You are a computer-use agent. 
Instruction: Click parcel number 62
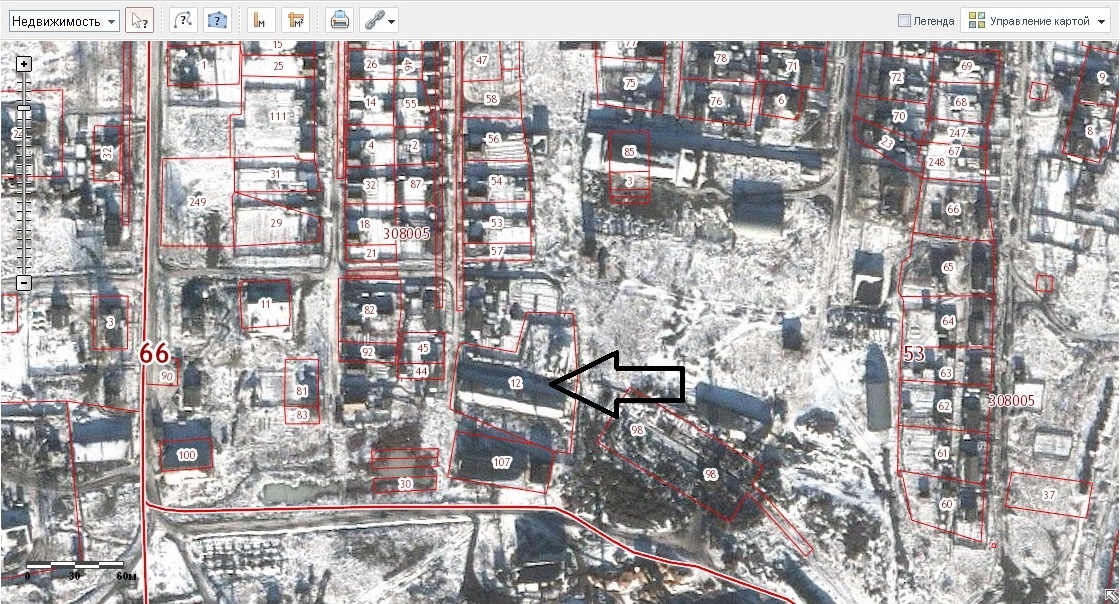point(944,406)
